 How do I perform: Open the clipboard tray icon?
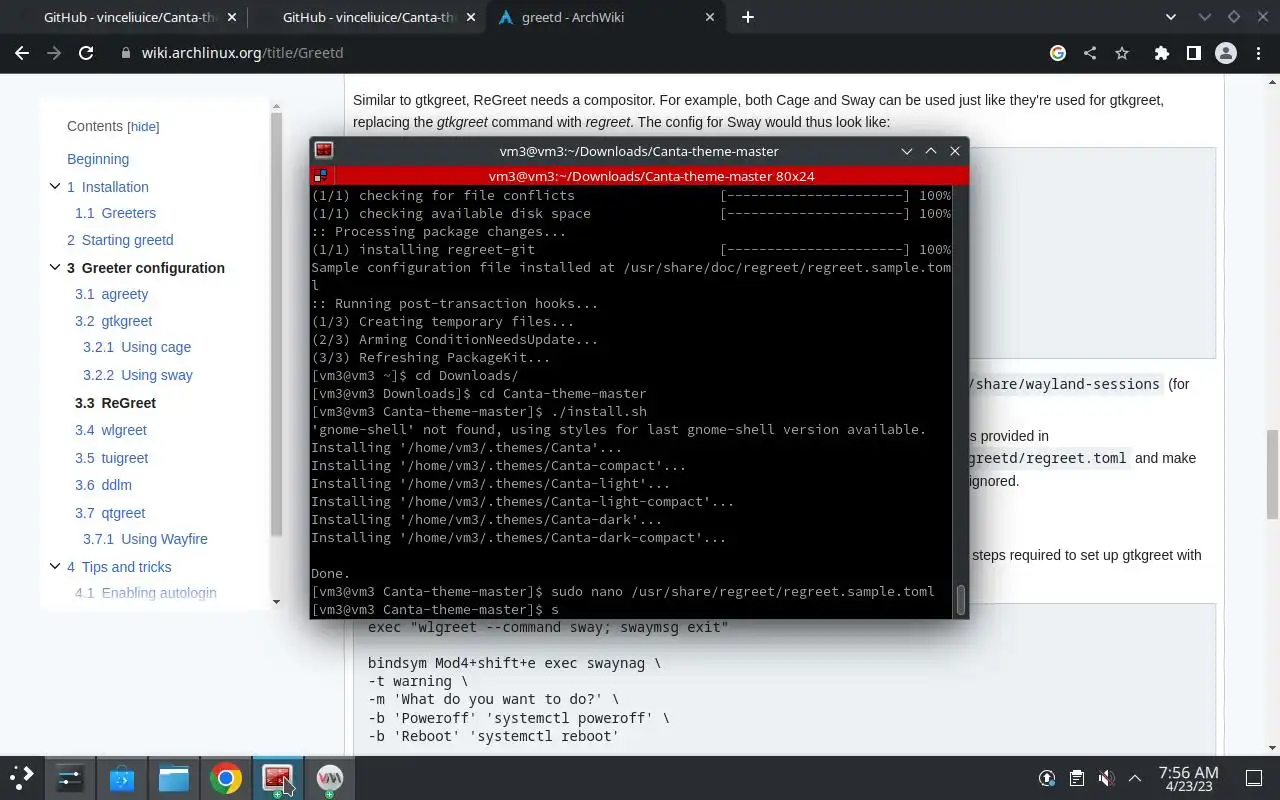pos(1076,778)
